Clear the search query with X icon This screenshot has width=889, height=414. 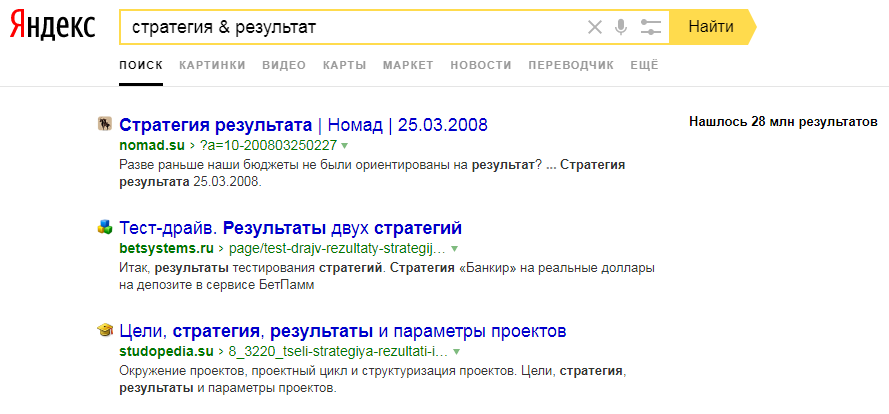595,27
